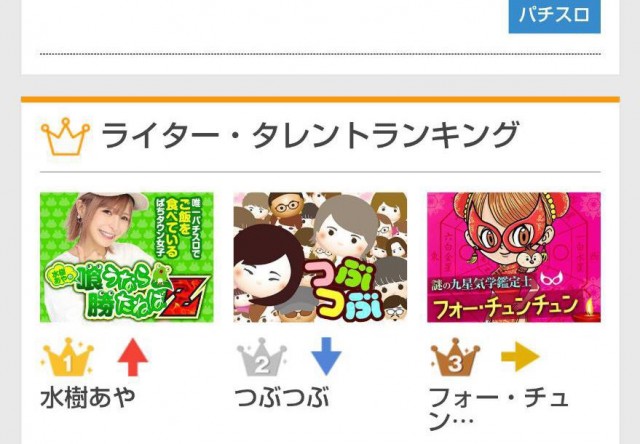
Task: Open the 水樹あや name link
Action: point(88,397)
